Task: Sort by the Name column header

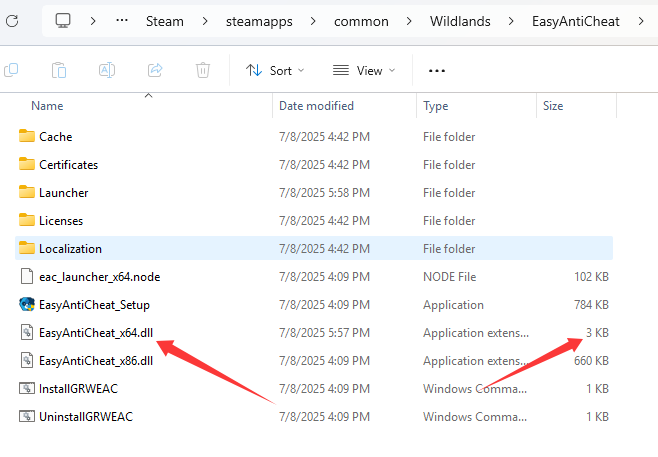Action: [x=47, y=106]
